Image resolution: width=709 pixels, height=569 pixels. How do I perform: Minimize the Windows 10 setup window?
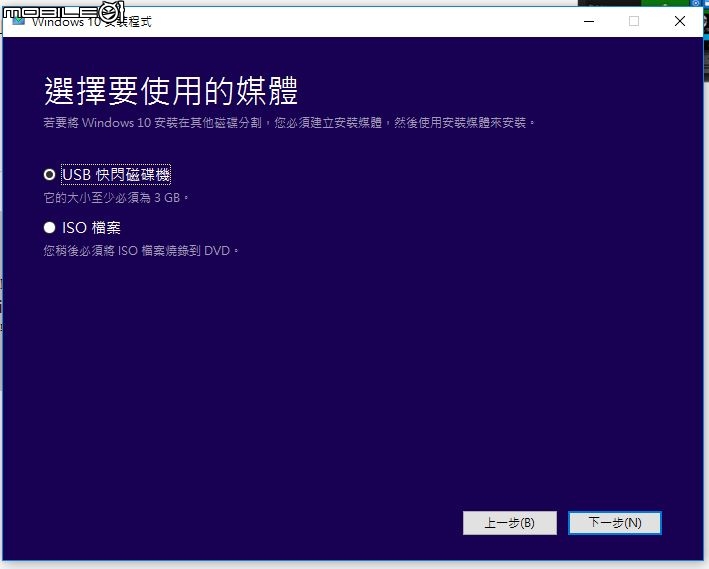click(589, 21)
